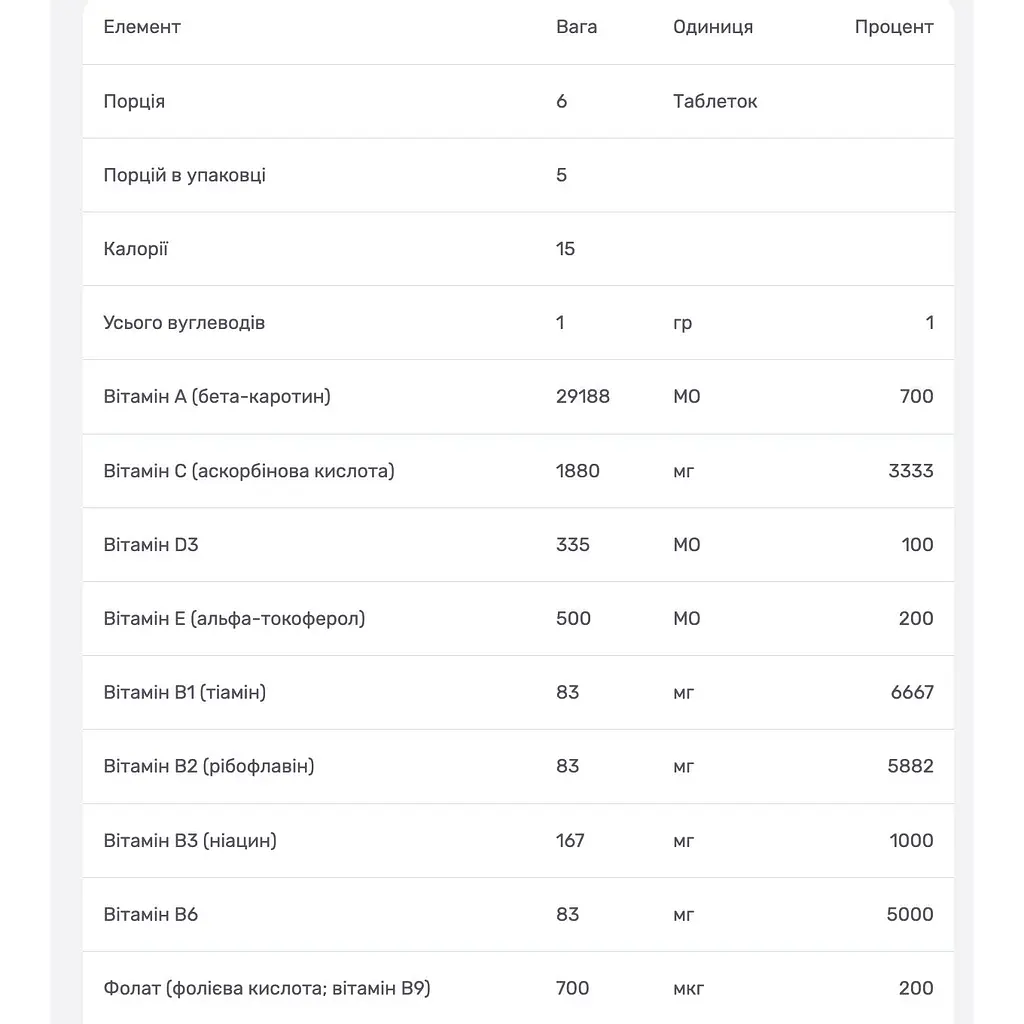
Task: Select Вітамін C (аскорбінова кислота) row
Action: coord(519,471)
